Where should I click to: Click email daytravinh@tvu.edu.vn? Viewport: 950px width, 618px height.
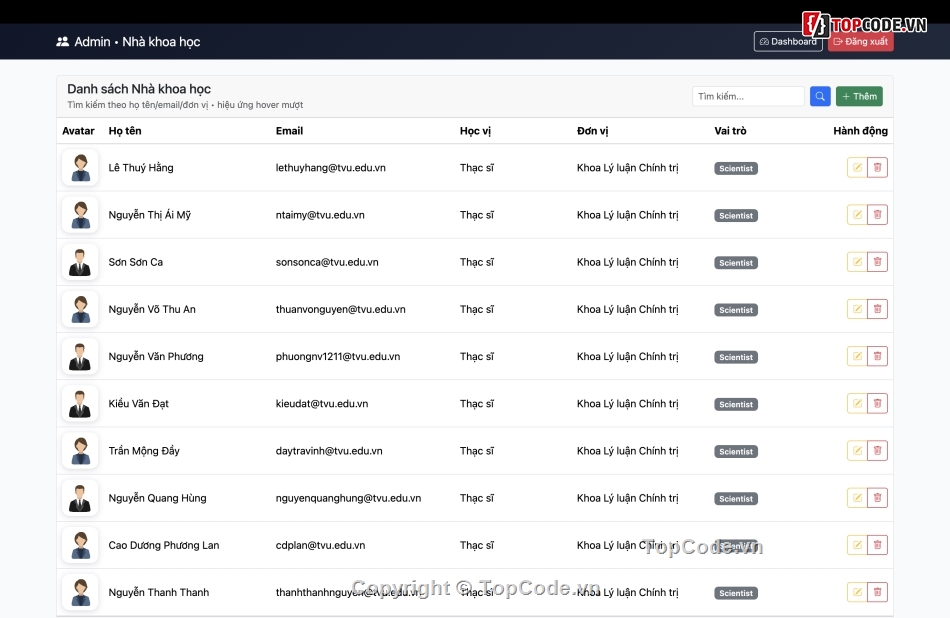click(329, 451)
